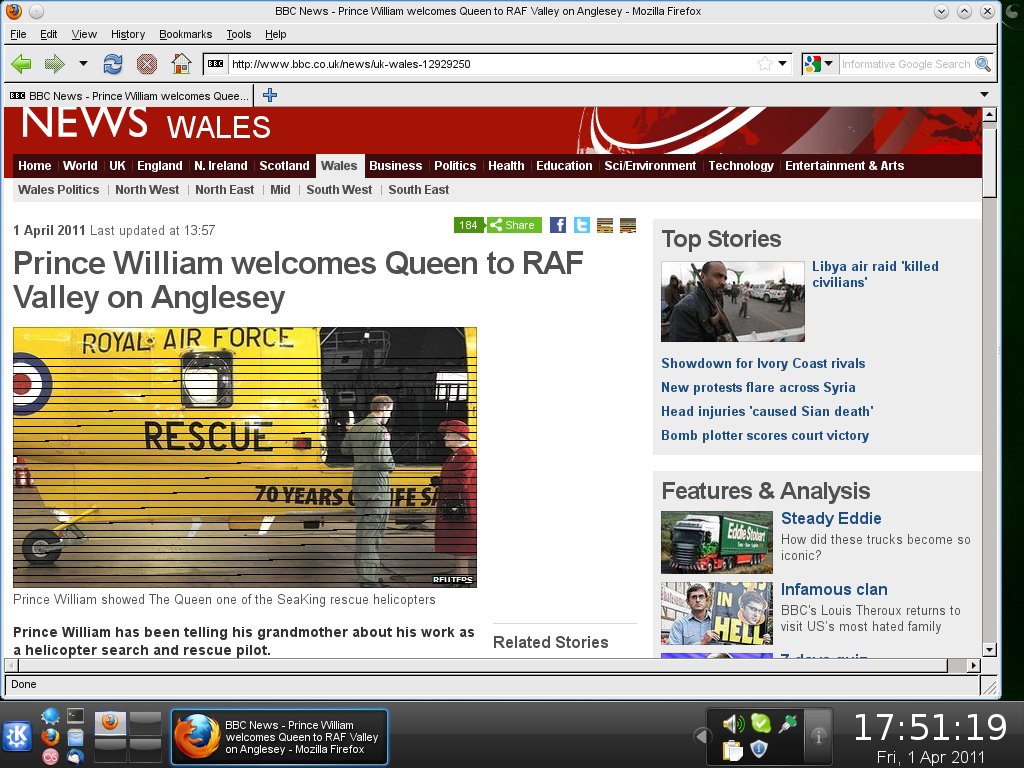Launch the terminal from the panel
The image size is (1024, 768).
(x=75, y=716)
